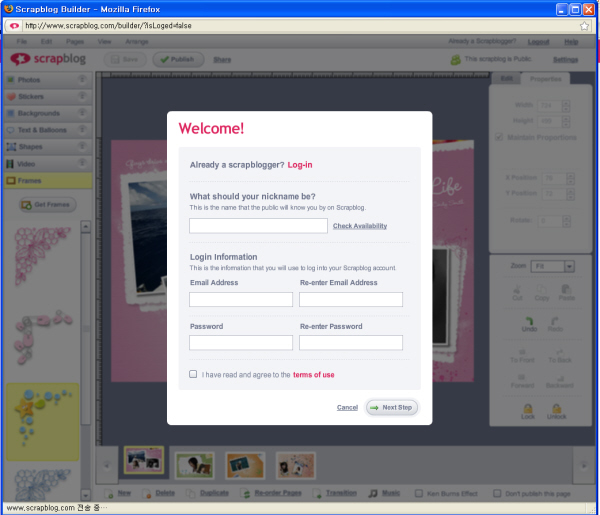Viewport: 600px width, 515px height.
Task: Bookmark page with star icon
Action: point(584,26)
